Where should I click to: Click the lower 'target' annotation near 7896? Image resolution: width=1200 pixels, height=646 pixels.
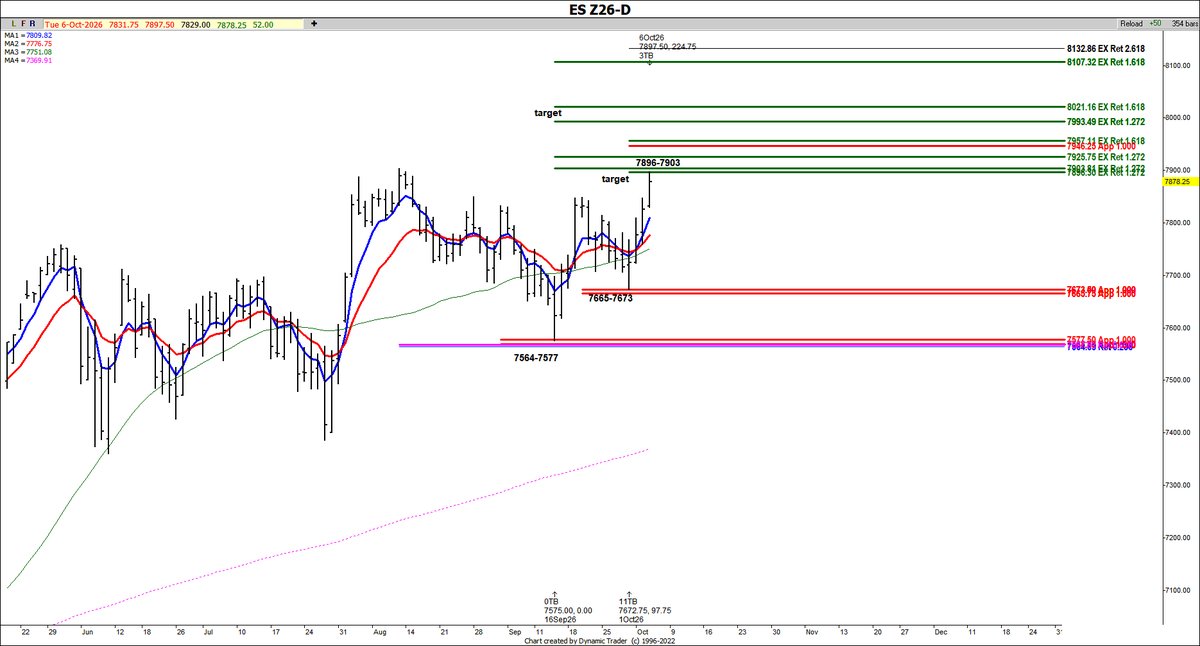click(x=615, y=178)
